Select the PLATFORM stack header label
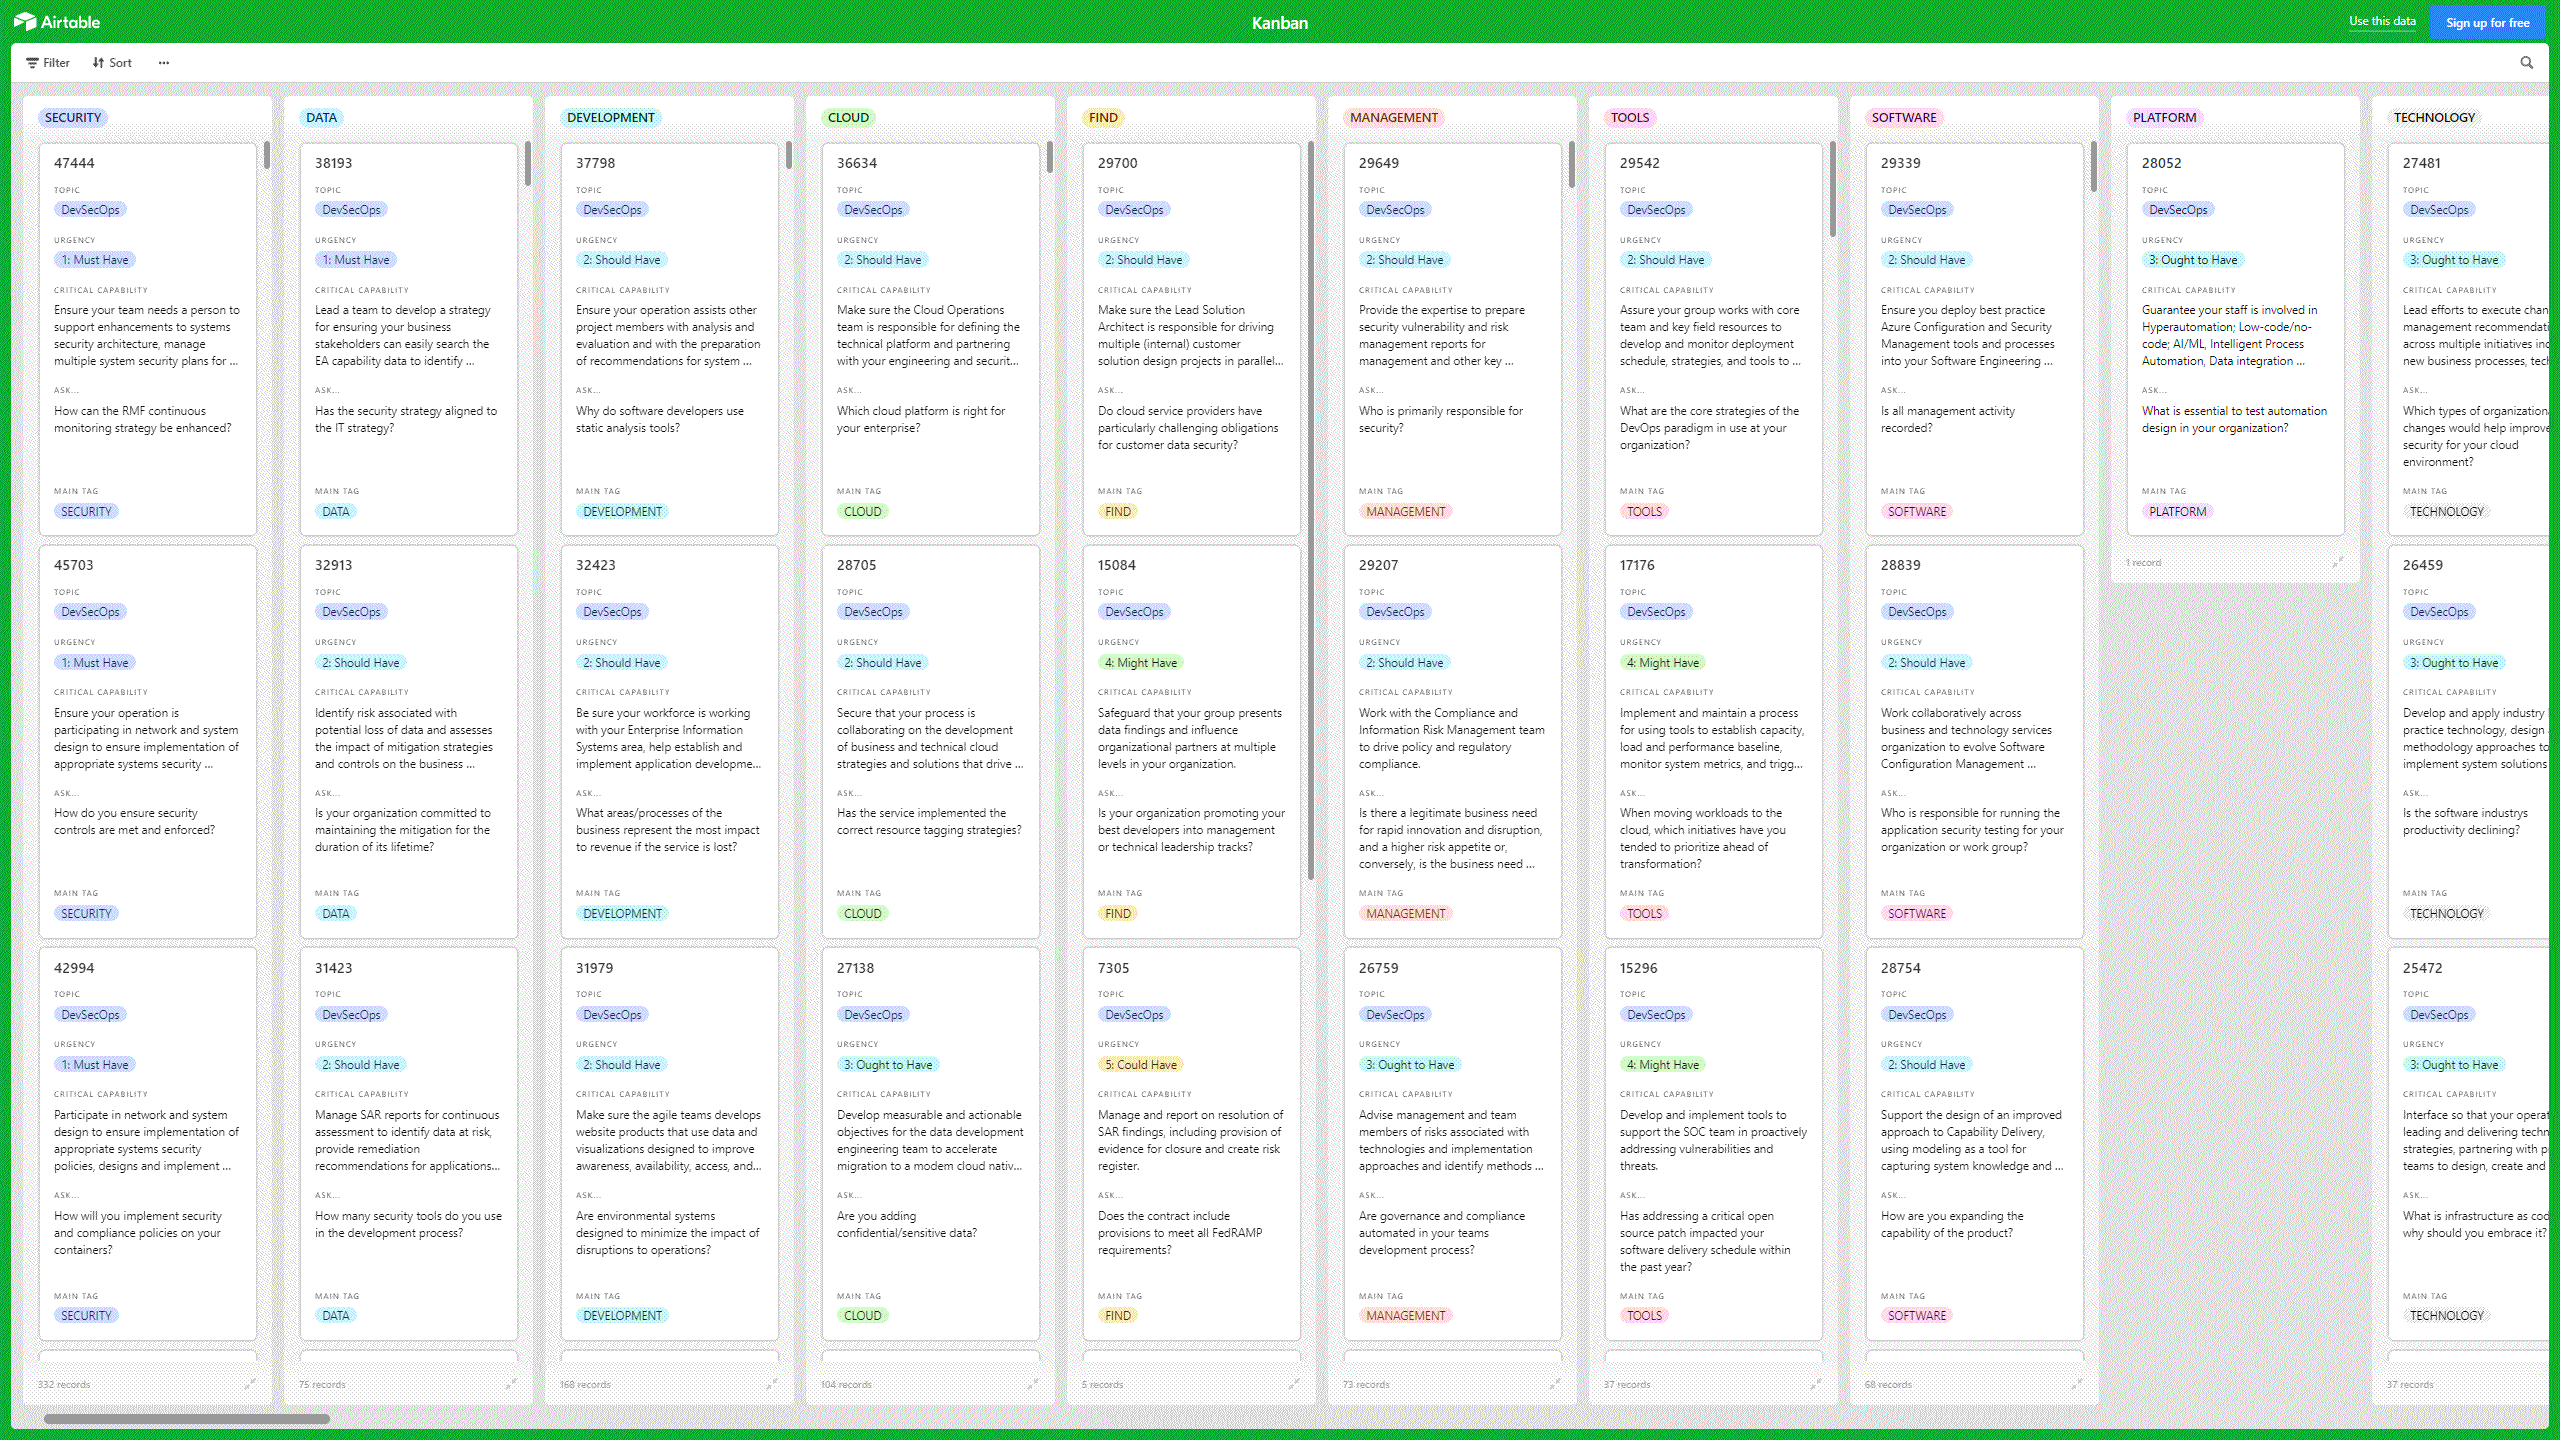 tap(2164, 117)
